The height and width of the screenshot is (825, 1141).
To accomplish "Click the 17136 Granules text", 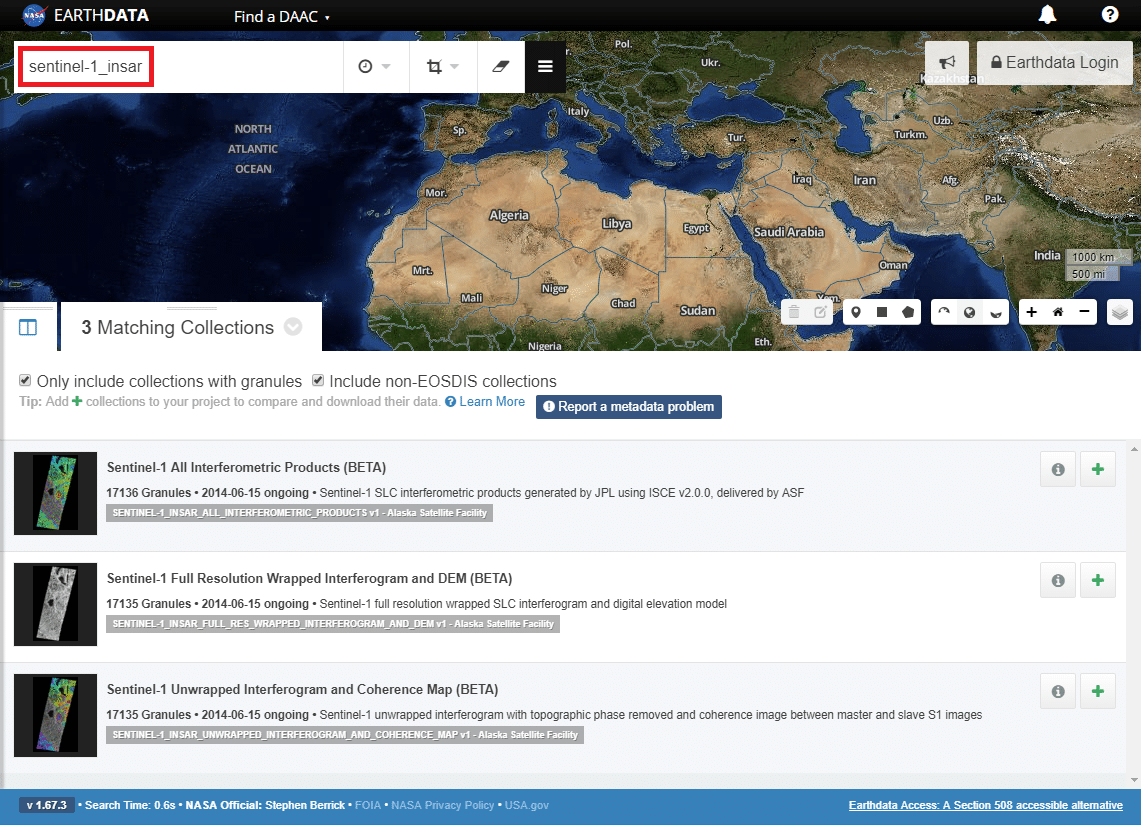I will point(148,493).
